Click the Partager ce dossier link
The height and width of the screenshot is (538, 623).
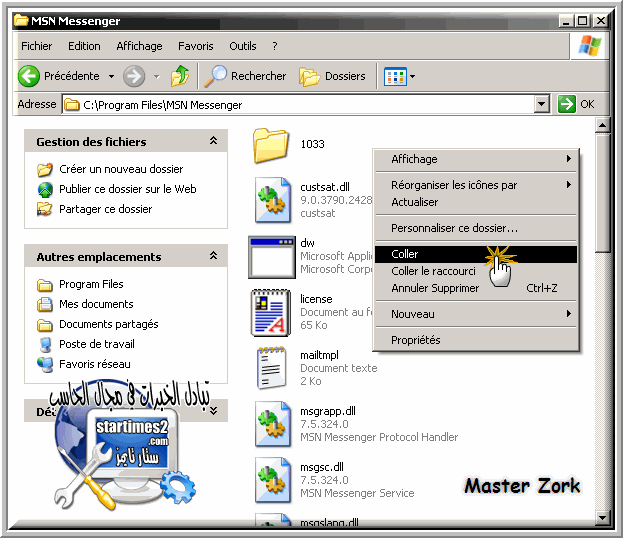pyautogui.click(x=105, y=209)
